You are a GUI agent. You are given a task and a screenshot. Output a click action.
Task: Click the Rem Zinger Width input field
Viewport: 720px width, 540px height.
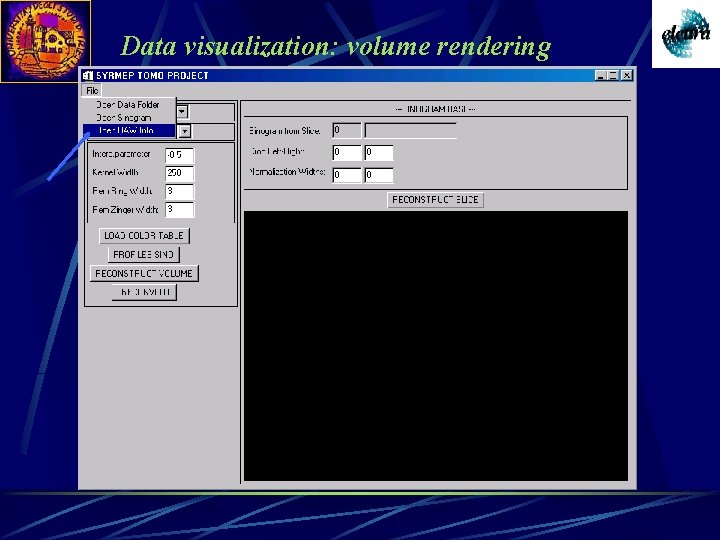point(180,209)
